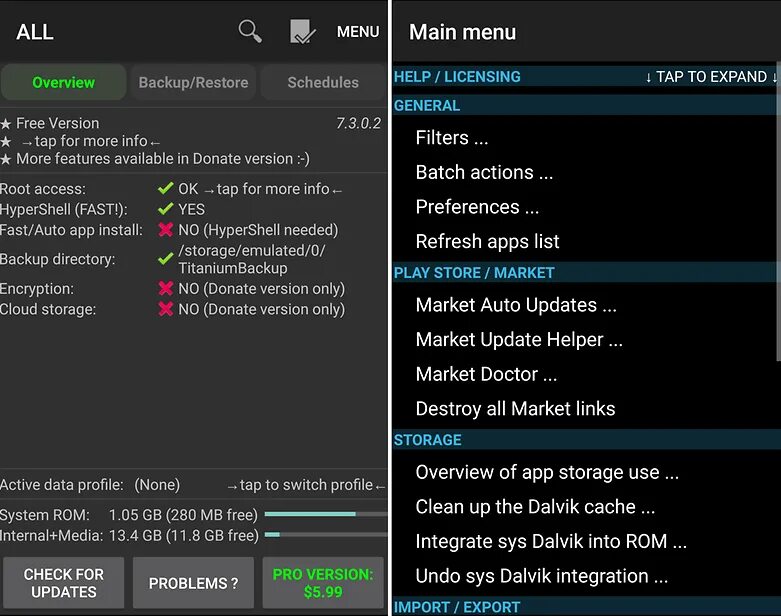Tap the batch checkmark icon beside MENU
Screen dimensions: 781x616
pyautogui.click(x=302, y=31)
